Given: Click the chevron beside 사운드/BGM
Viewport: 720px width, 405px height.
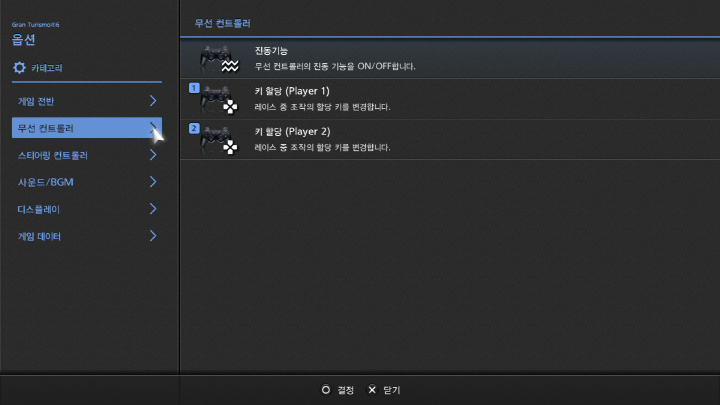Looking at the screenshot, I should click(153, 182).
